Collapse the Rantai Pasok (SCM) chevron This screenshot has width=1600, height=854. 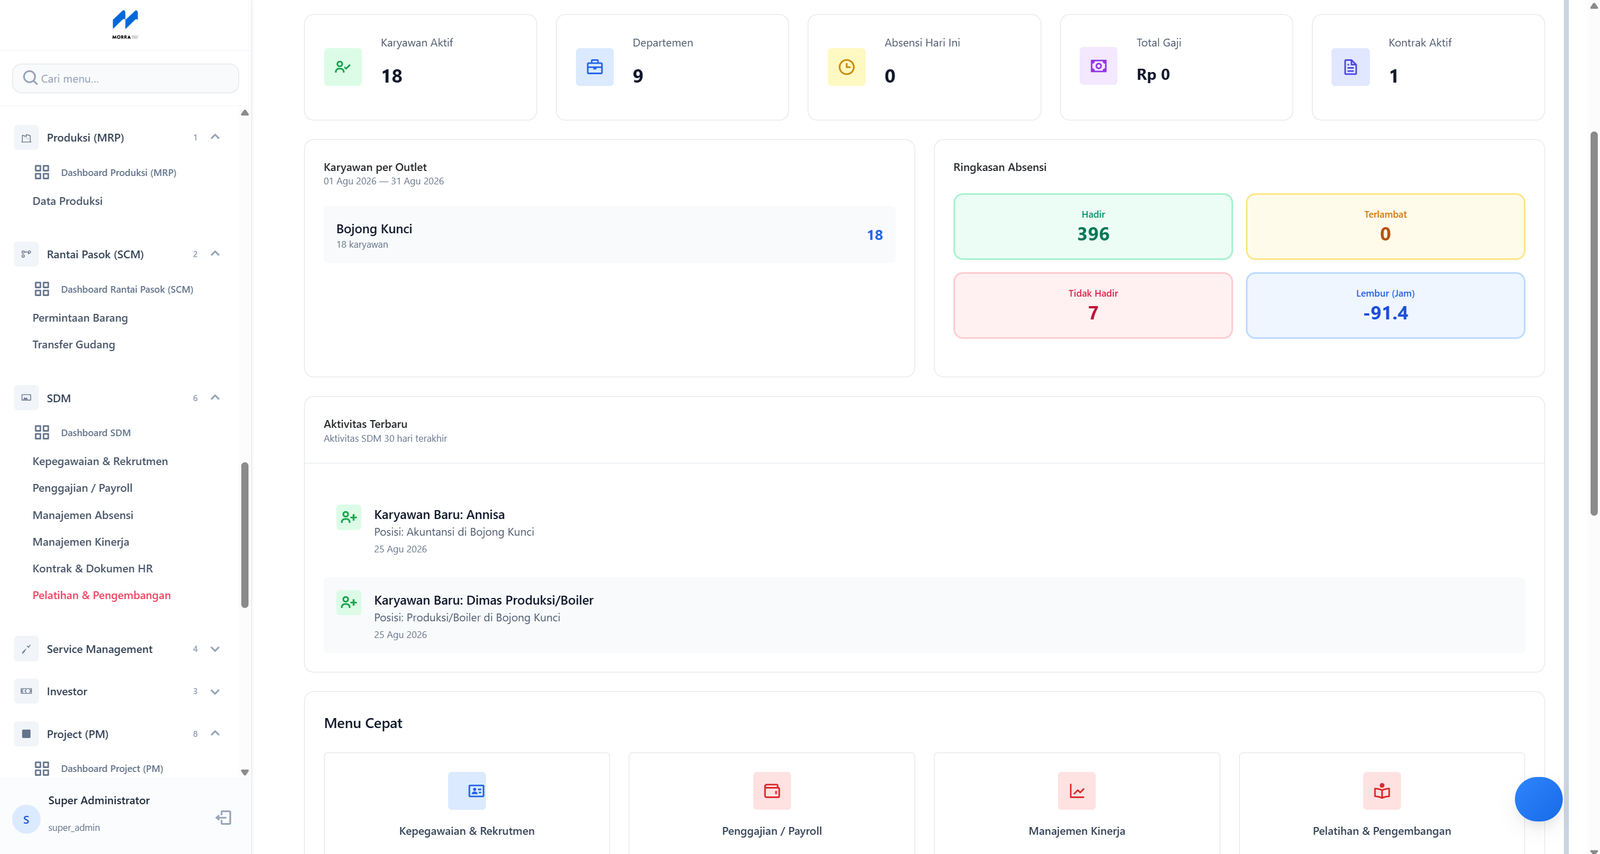click(215, 254)
